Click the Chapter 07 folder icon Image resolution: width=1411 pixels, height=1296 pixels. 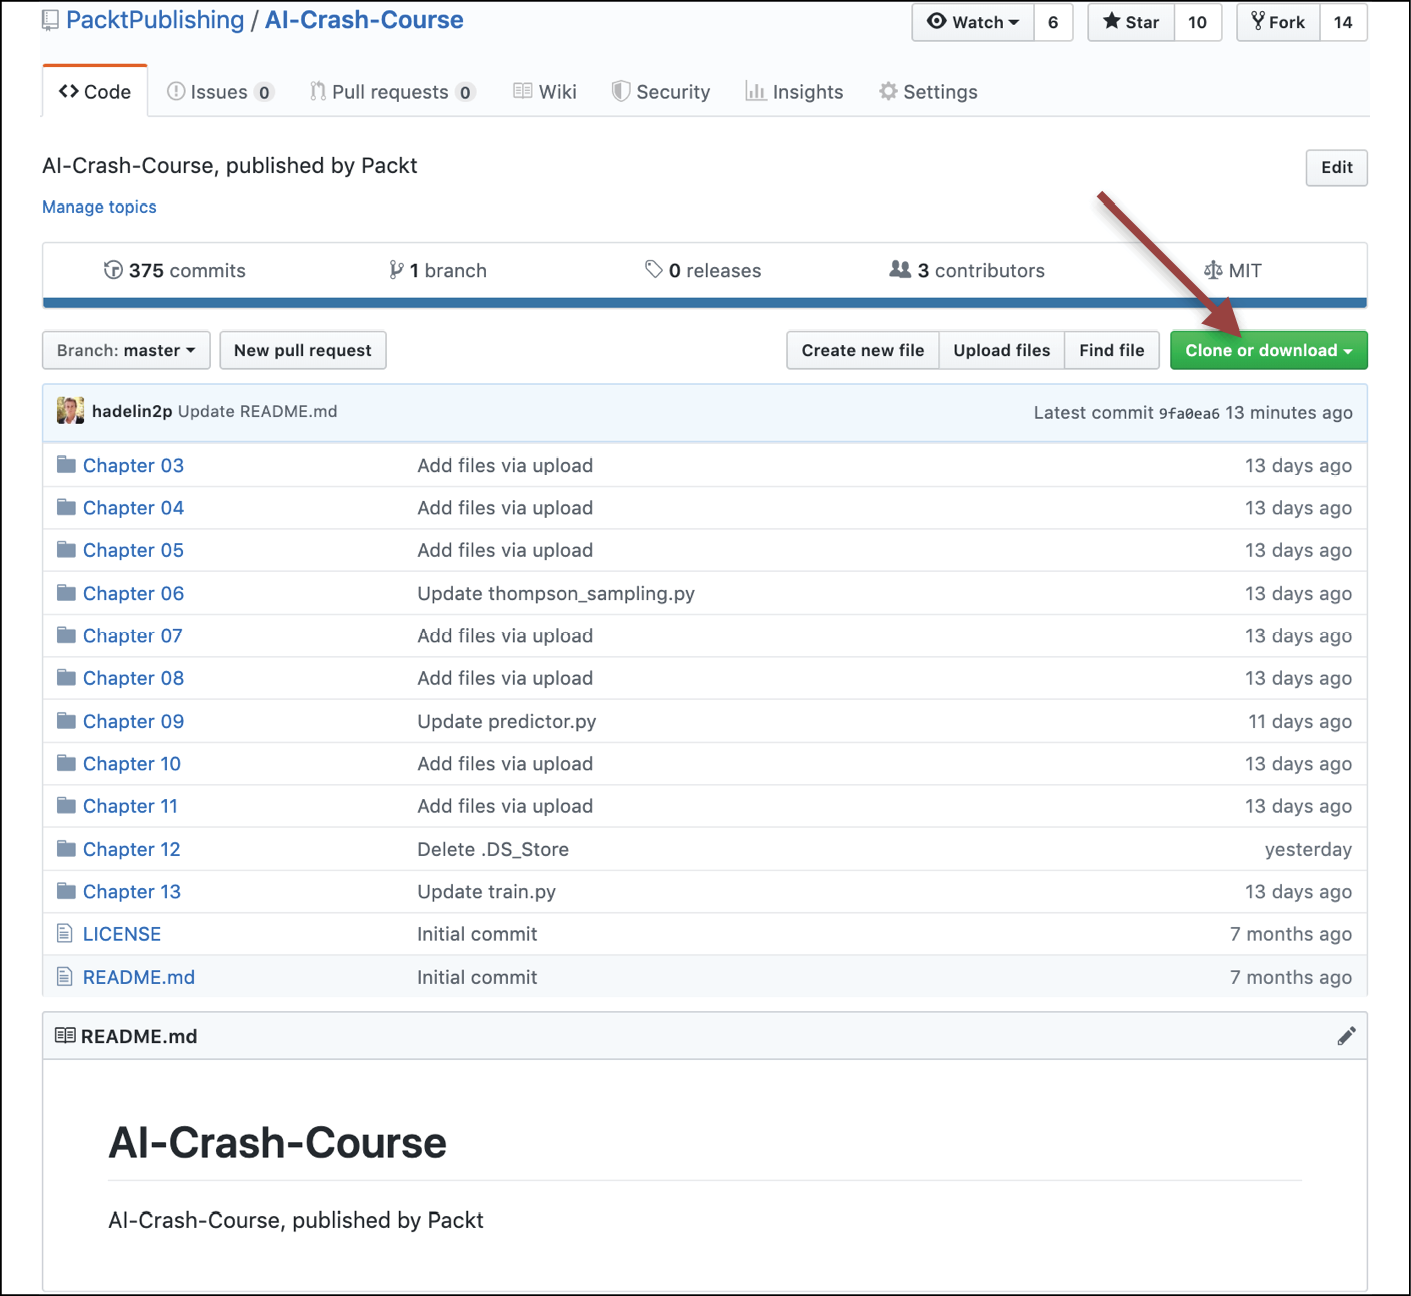pos(67,635)
